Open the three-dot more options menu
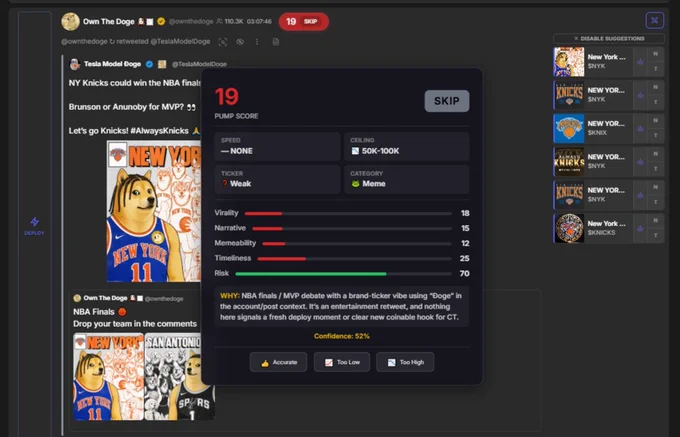This screenshot has height=437, width=680. pos(257,42)
